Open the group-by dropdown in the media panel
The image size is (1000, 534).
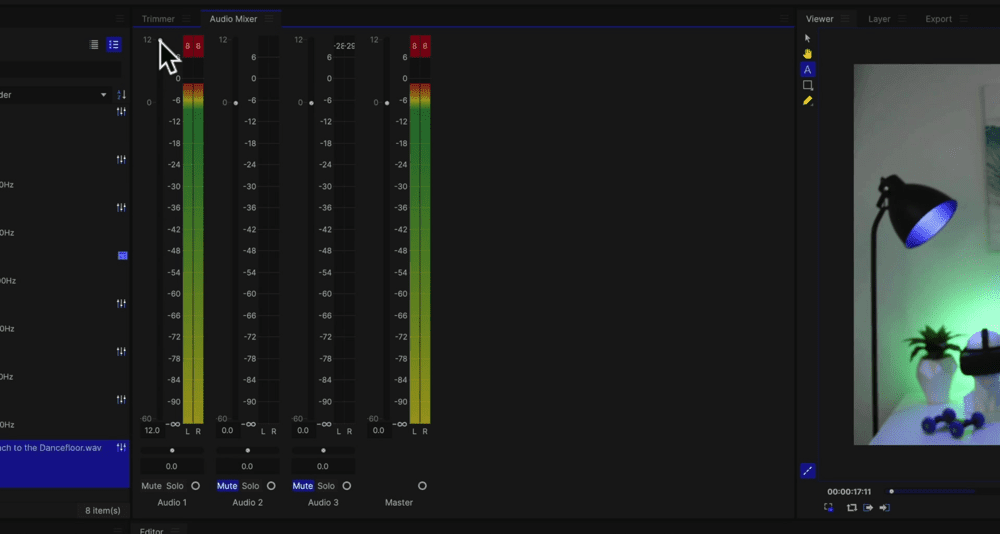click(x=54, y=95)
